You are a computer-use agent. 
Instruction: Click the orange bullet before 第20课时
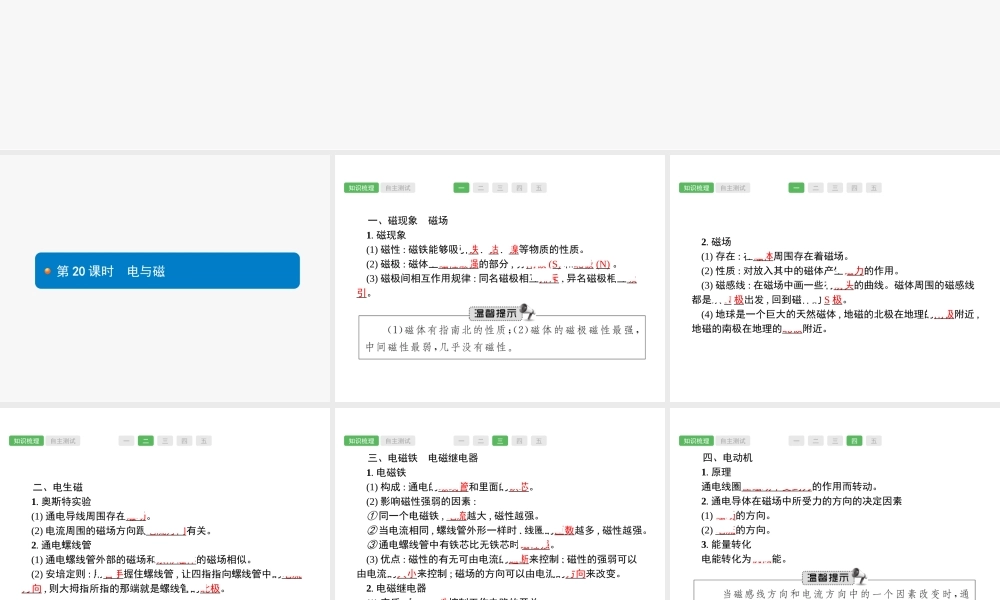pos(46,271)
